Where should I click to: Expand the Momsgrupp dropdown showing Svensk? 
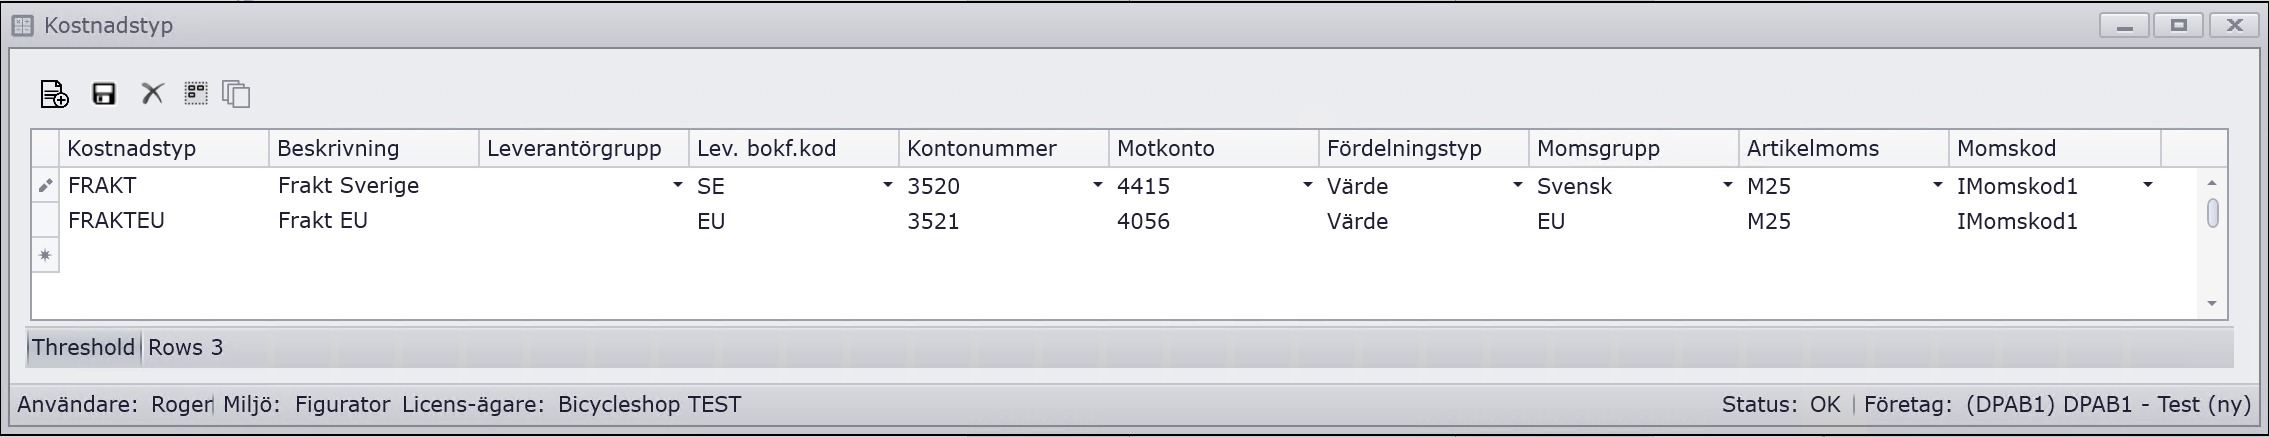click(1727, 186)
